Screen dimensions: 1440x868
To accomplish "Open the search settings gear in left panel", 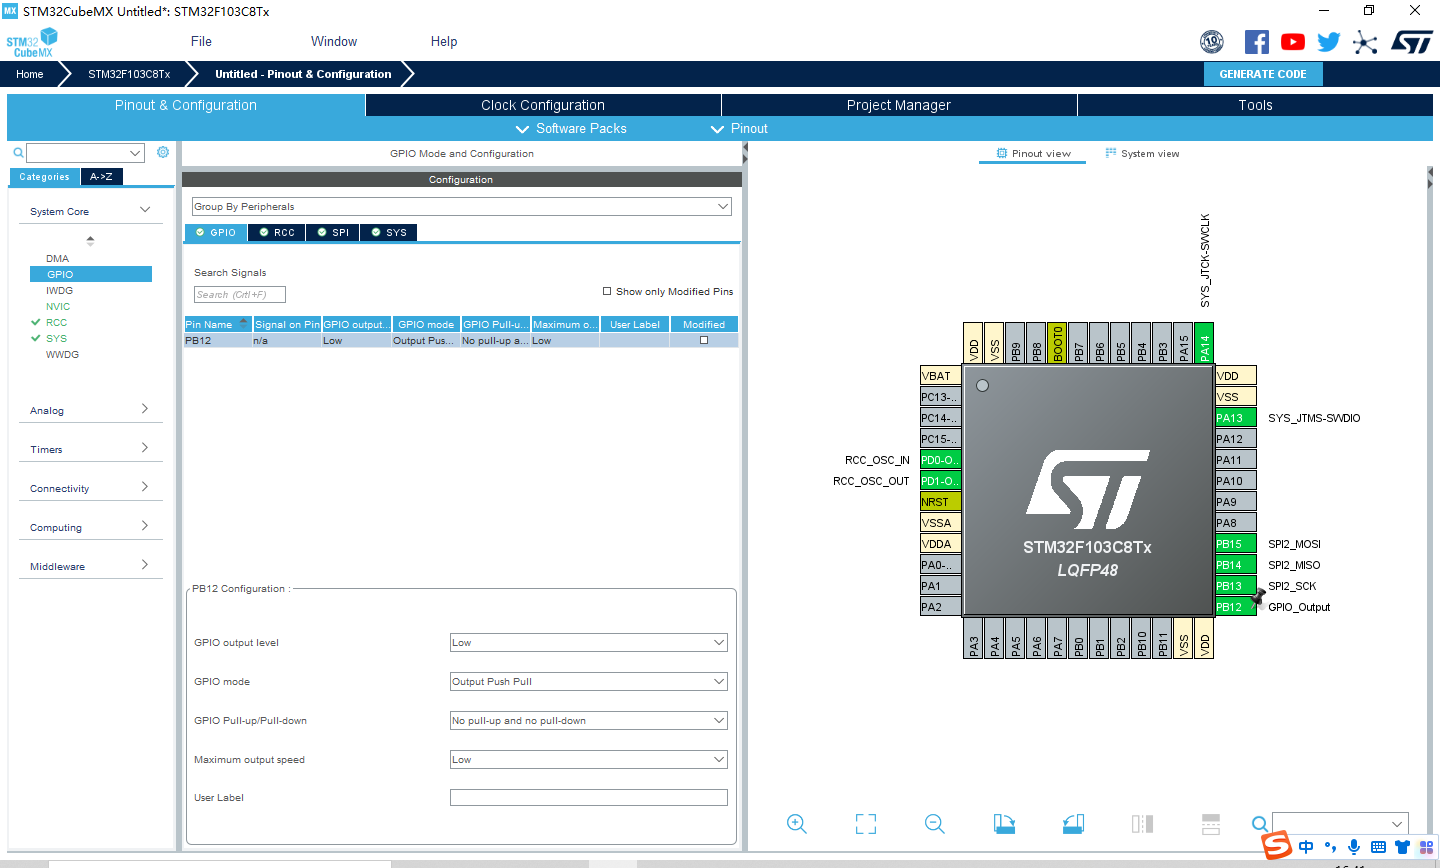I will (x=163, y=152).
